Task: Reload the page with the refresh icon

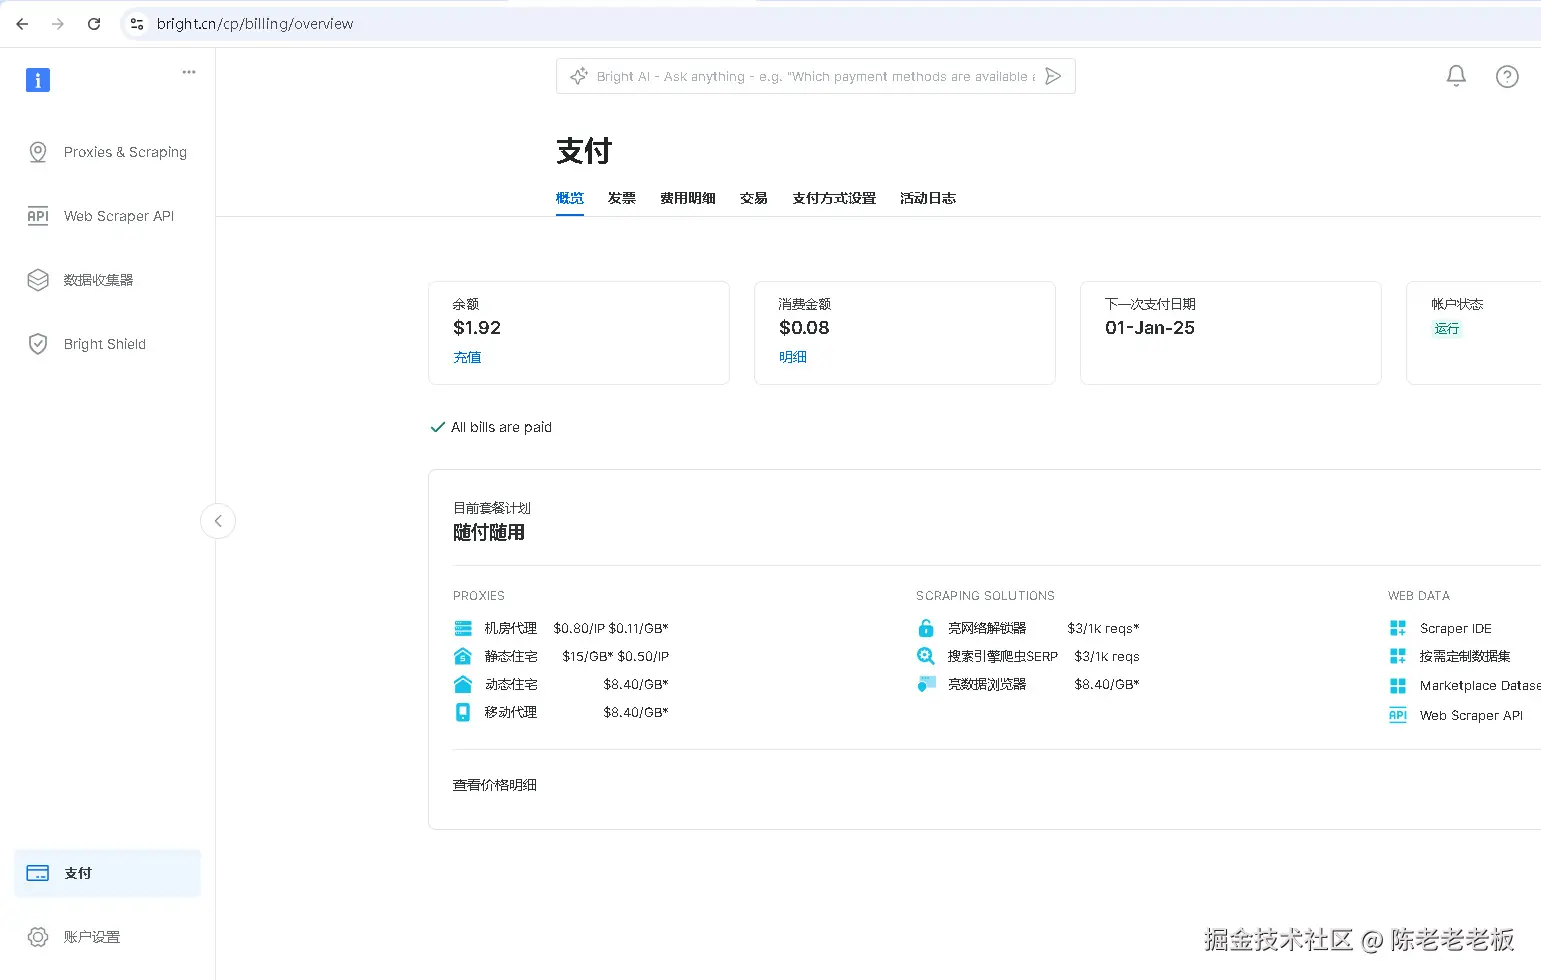Action: pyautogui.click(x=94, y=24)
